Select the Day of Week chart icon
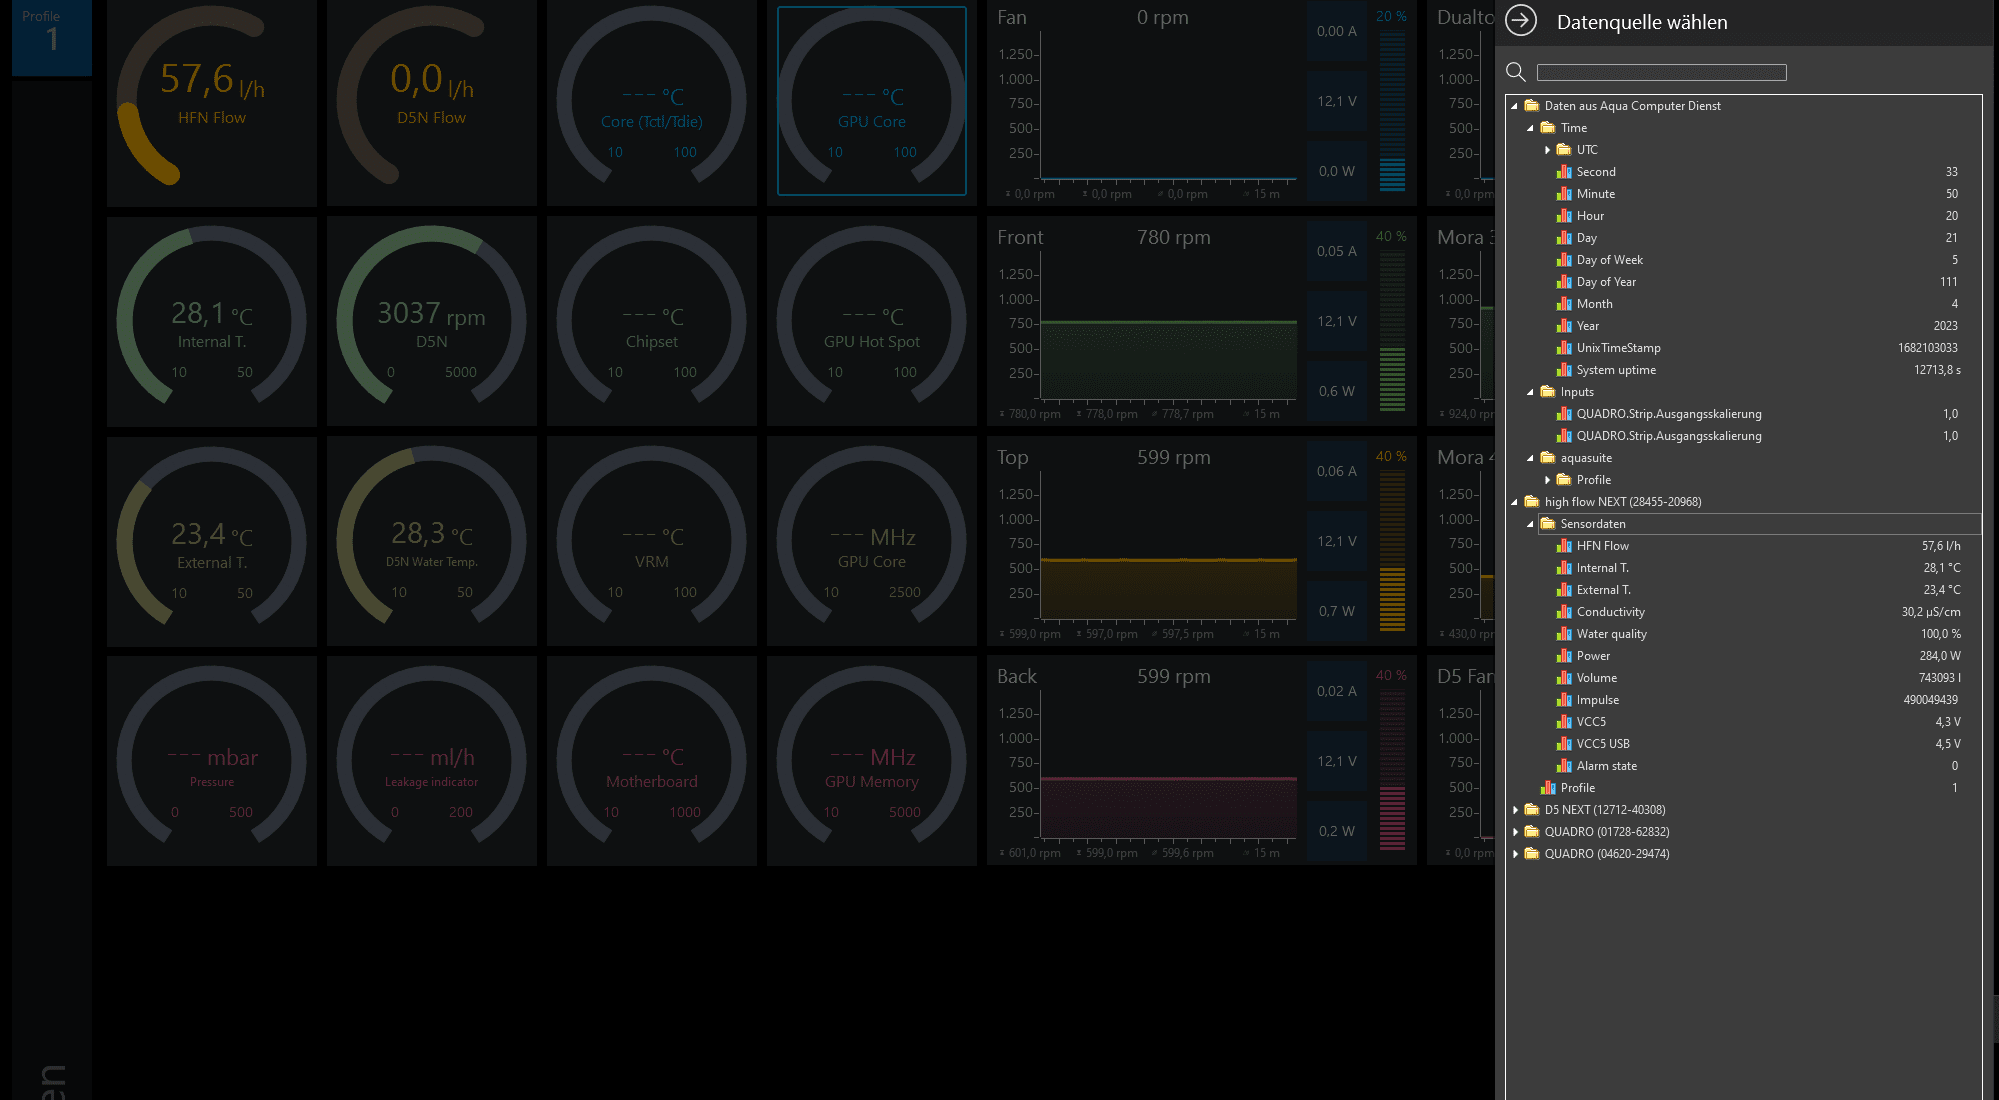The height and width of the screenshot is (1100, 1999). click(x=1564, y=260)
